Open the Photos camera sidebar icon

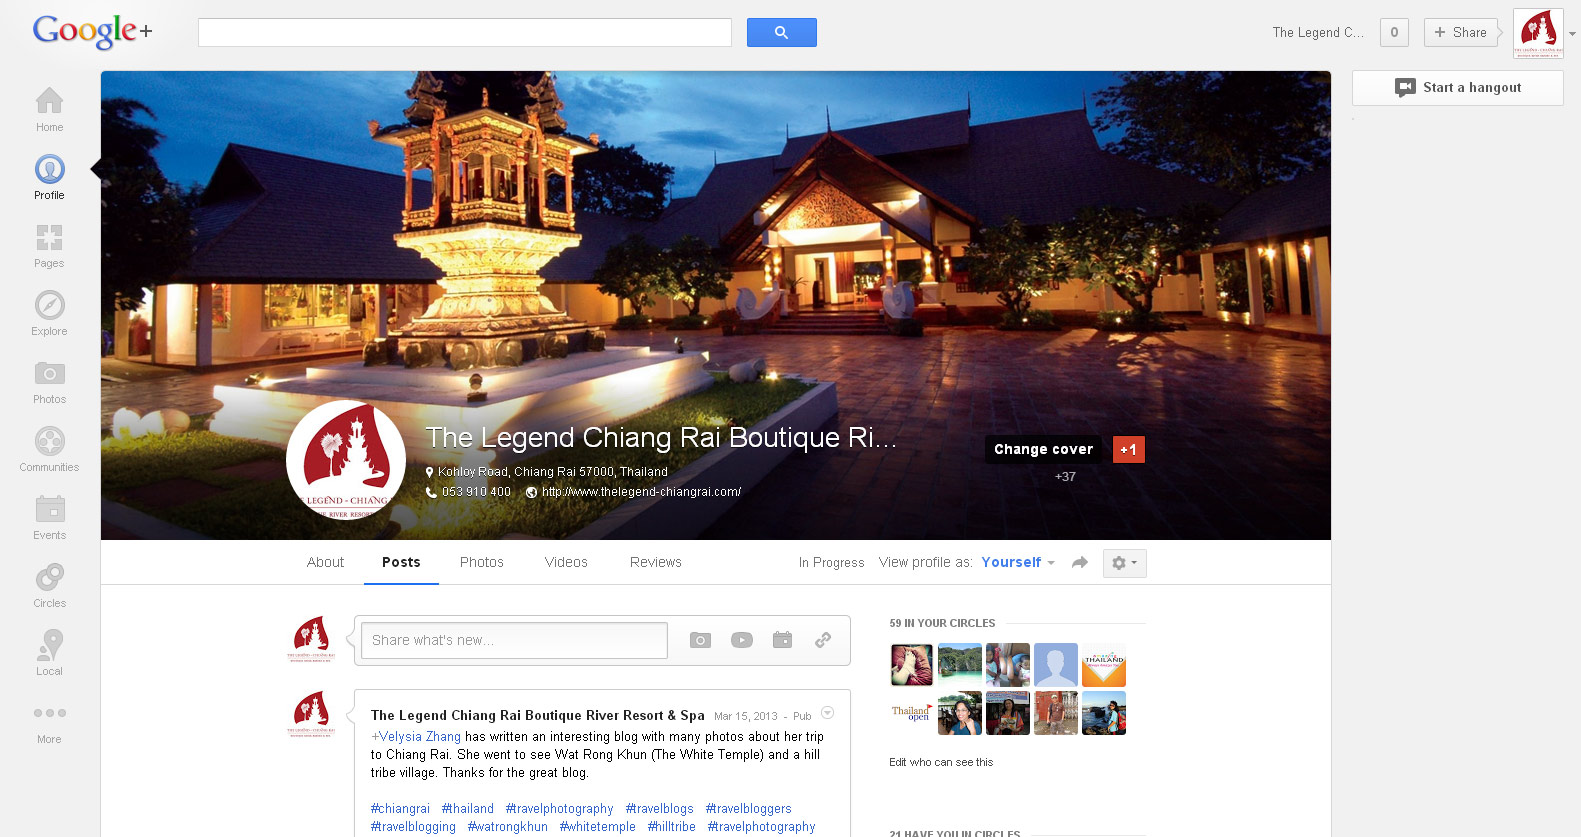click(x=49, y=373)
